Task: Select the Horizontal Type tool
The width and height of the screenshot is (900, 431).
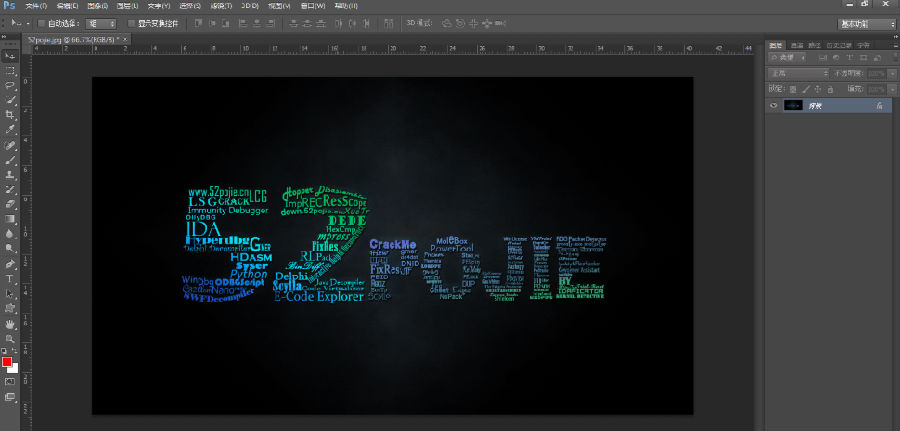Action: 10,278
